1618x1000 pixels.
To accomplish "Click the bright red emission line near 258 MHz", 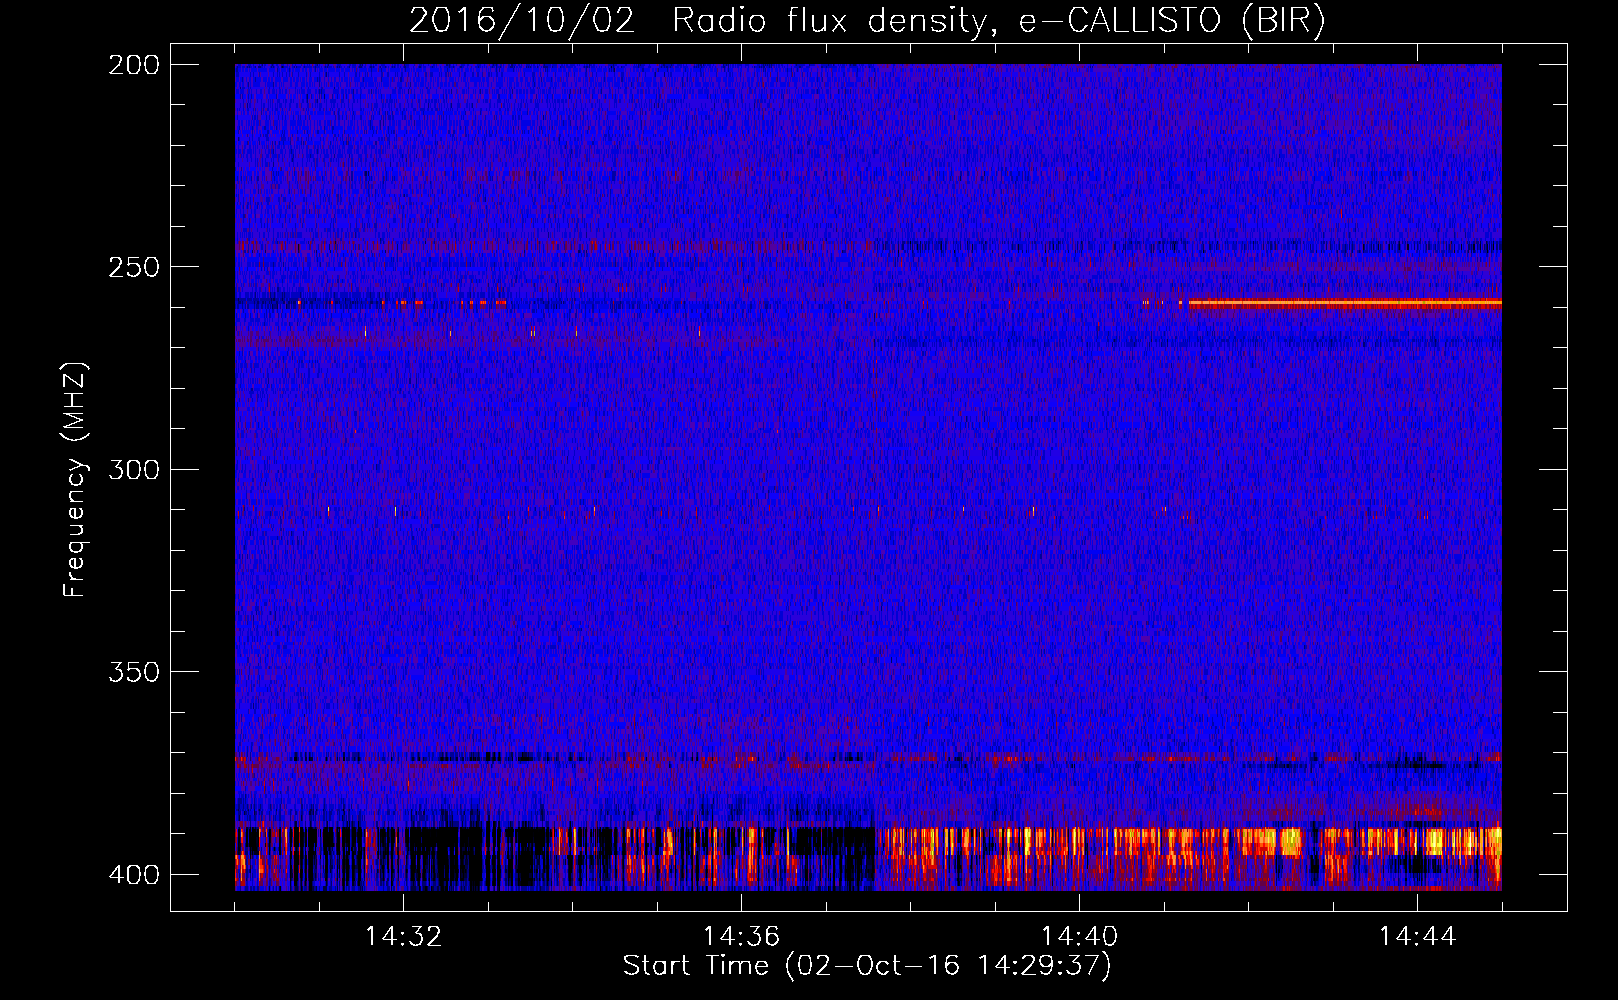I will tap(1345, 302).
